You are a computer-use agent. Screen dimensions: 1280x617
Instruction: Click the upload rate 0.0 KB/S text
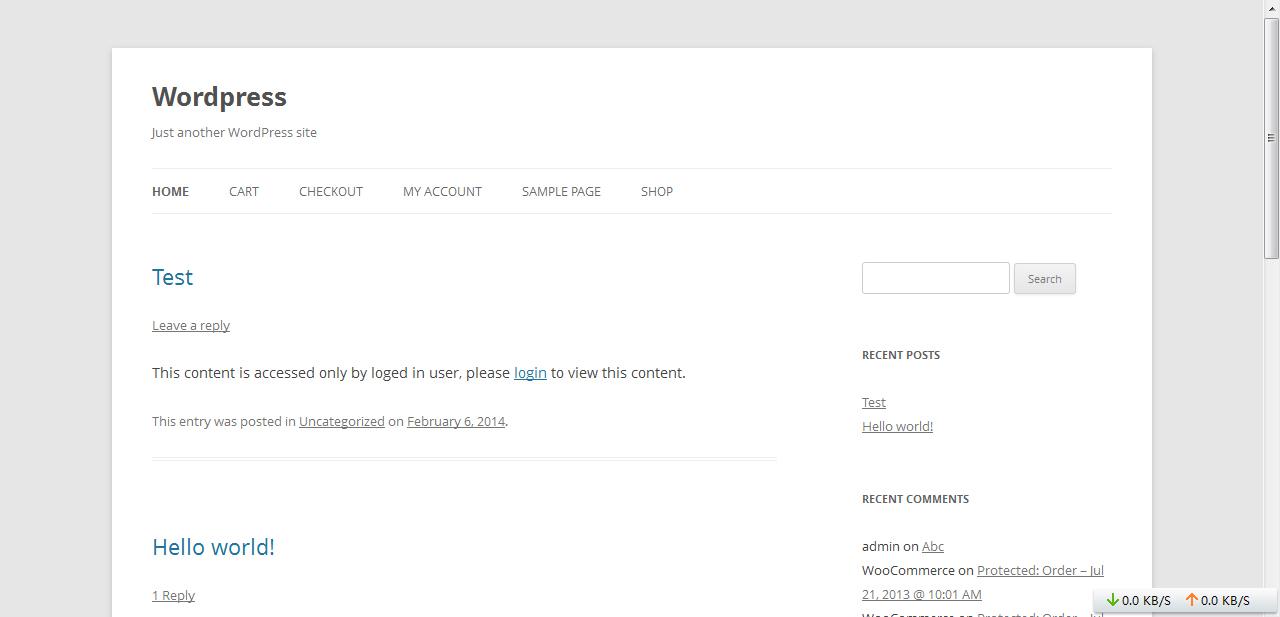(x=1225, y=601)
